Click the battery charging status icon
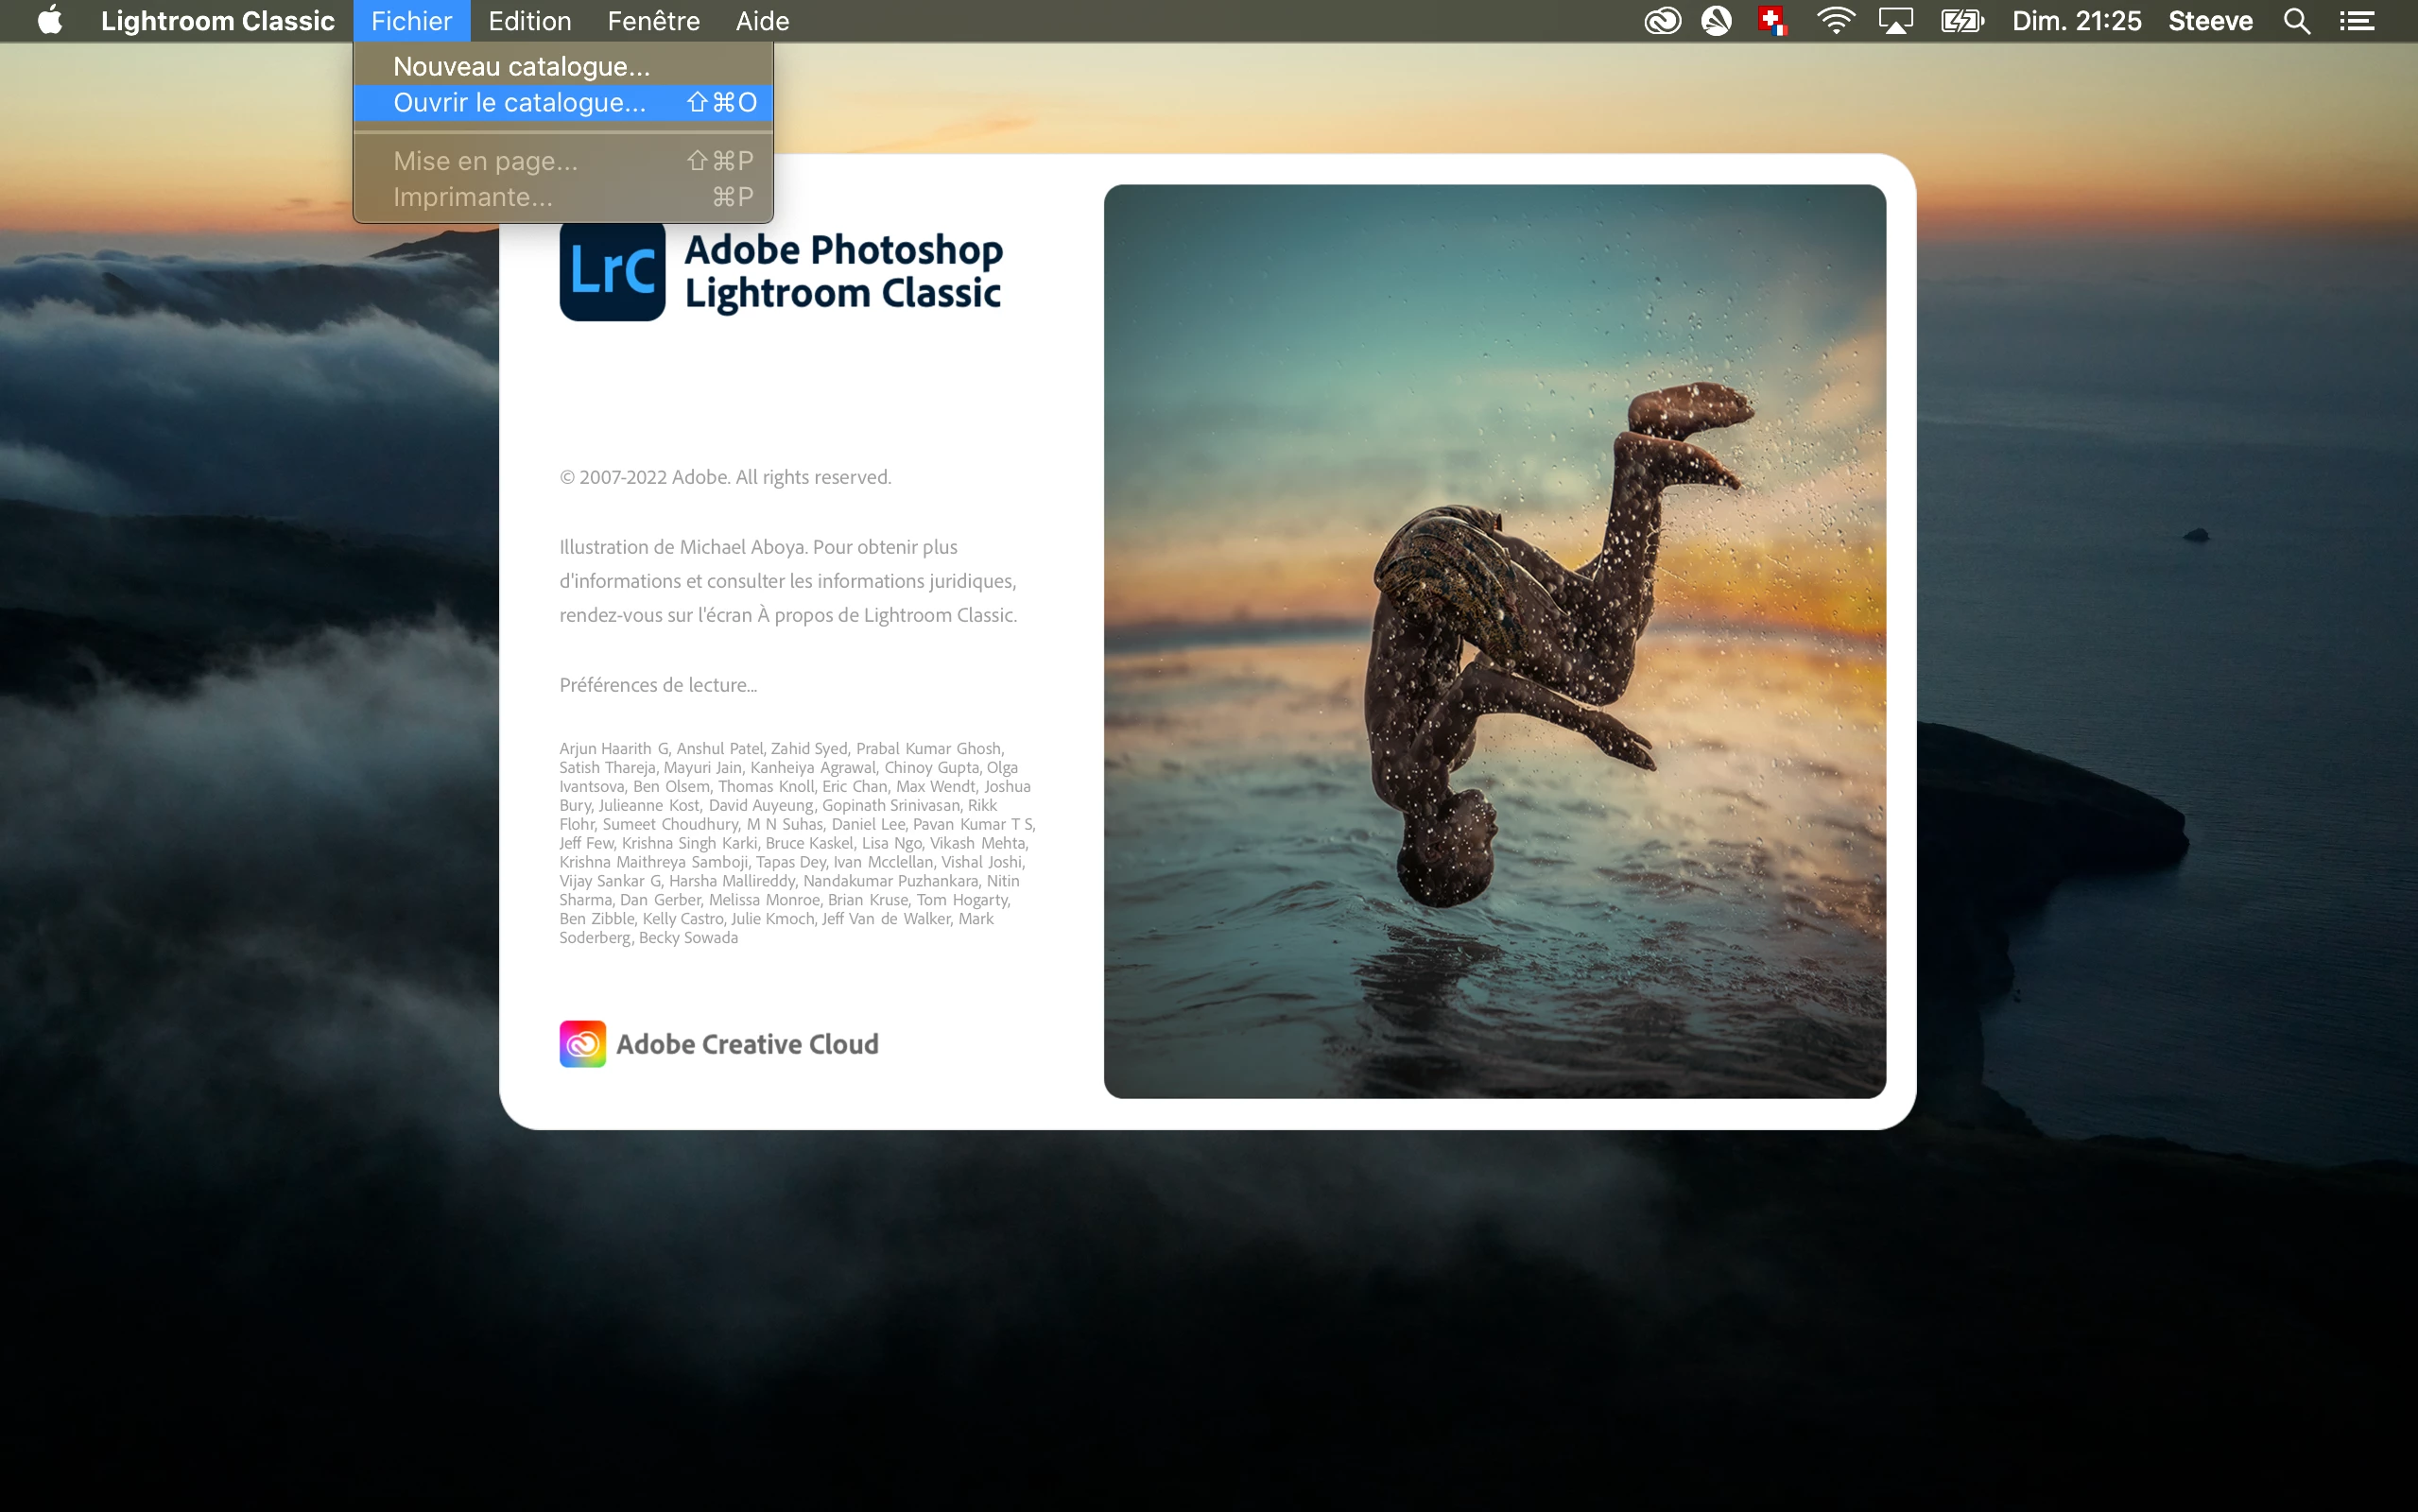Viewport: 2418px width, 1512px height. [1961, 21]
